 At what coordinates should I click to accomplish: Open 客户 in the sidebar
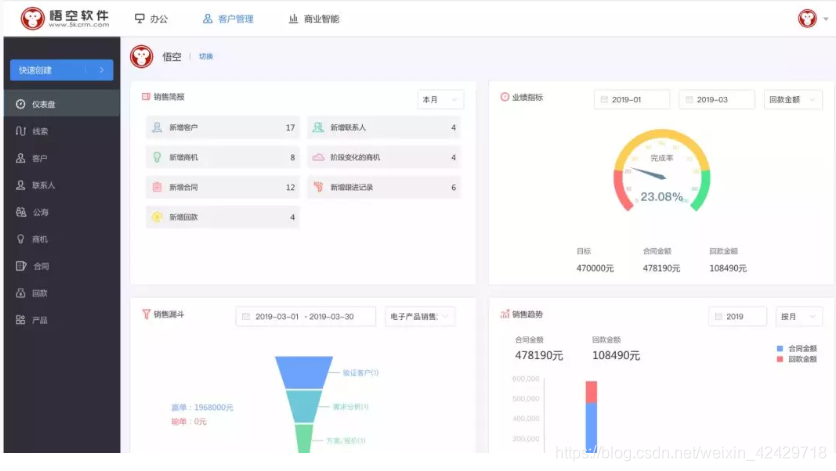[62, 158]
